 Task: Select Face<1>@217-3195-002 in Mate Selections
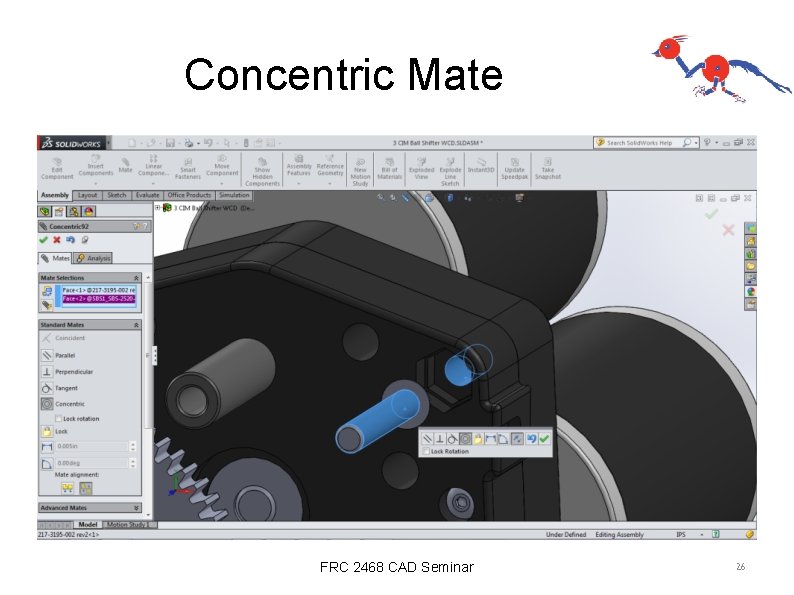pyautogui.click(x=98, y=290)
